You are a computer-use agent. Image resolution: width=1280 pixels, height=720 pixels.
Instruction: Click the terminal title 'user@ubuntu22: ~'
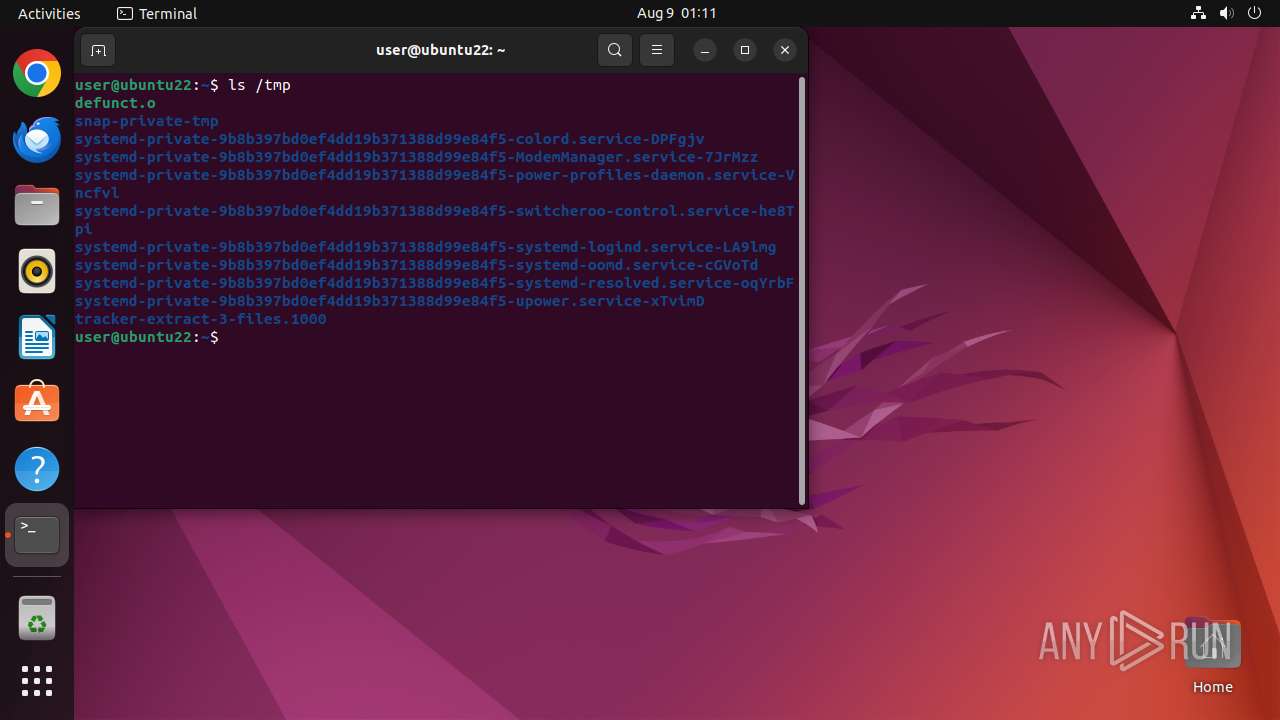pyautogui.click(x=441, y=50)
